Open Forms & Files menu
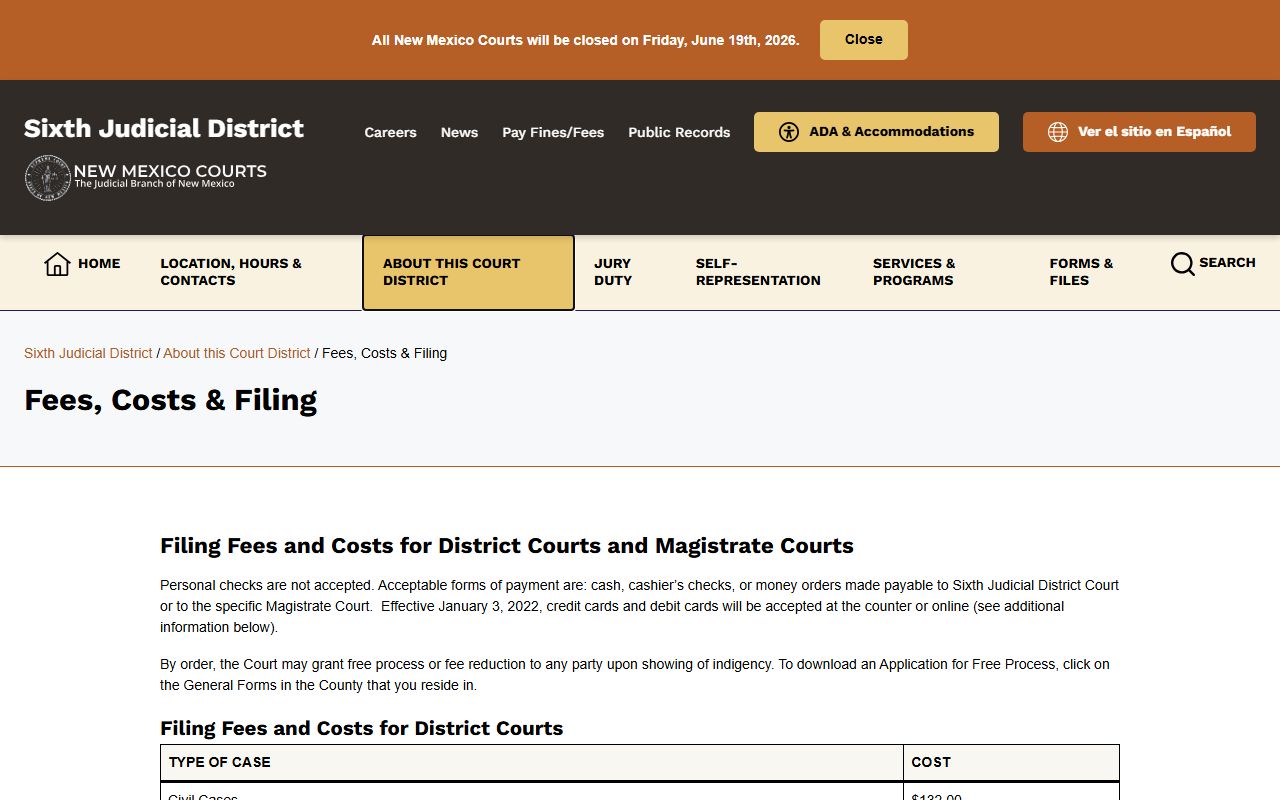 coord(1081,272)
